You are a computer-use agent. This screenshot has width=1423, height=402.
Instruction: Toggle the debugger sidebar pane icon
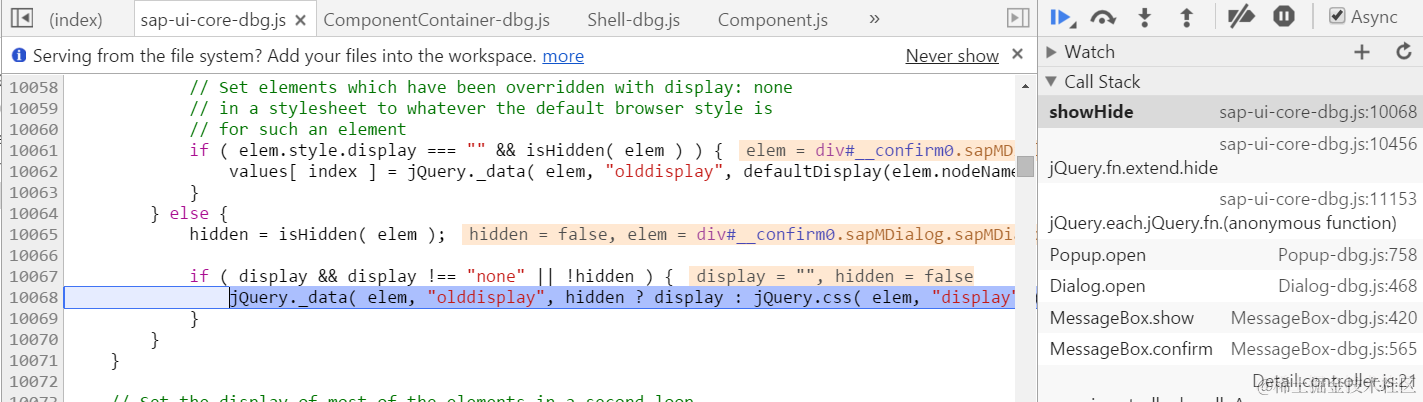click(1017, 18)
